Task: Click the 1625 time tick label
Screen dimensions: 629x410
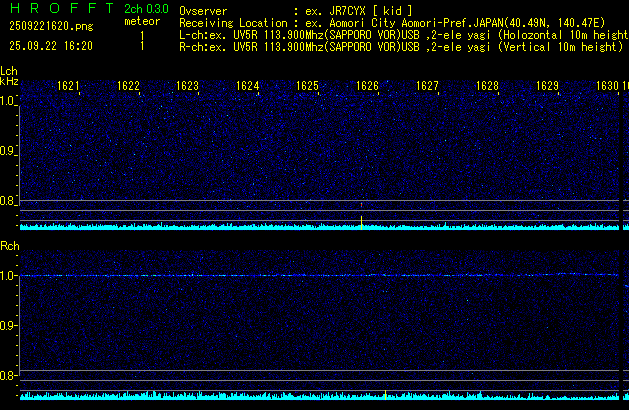Action: click(308, 86)
